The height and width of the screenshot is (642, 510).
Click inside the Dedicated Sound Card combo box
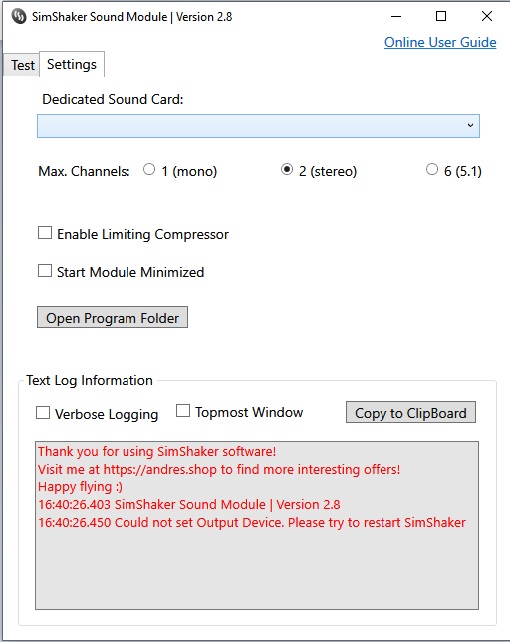tap(258, 126)
